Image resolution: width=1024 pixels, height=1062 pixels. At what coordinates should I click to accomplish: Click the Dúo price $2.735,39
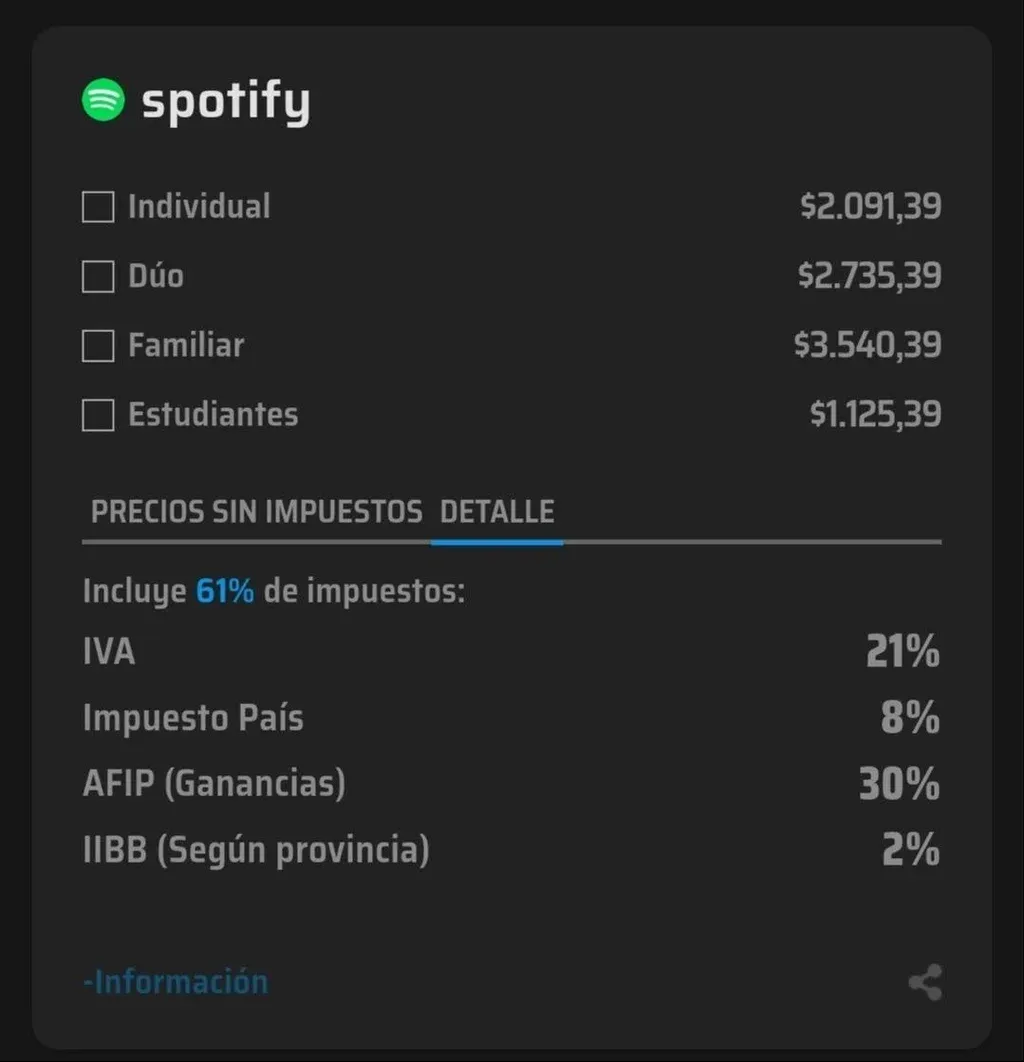tap(869, 276)
